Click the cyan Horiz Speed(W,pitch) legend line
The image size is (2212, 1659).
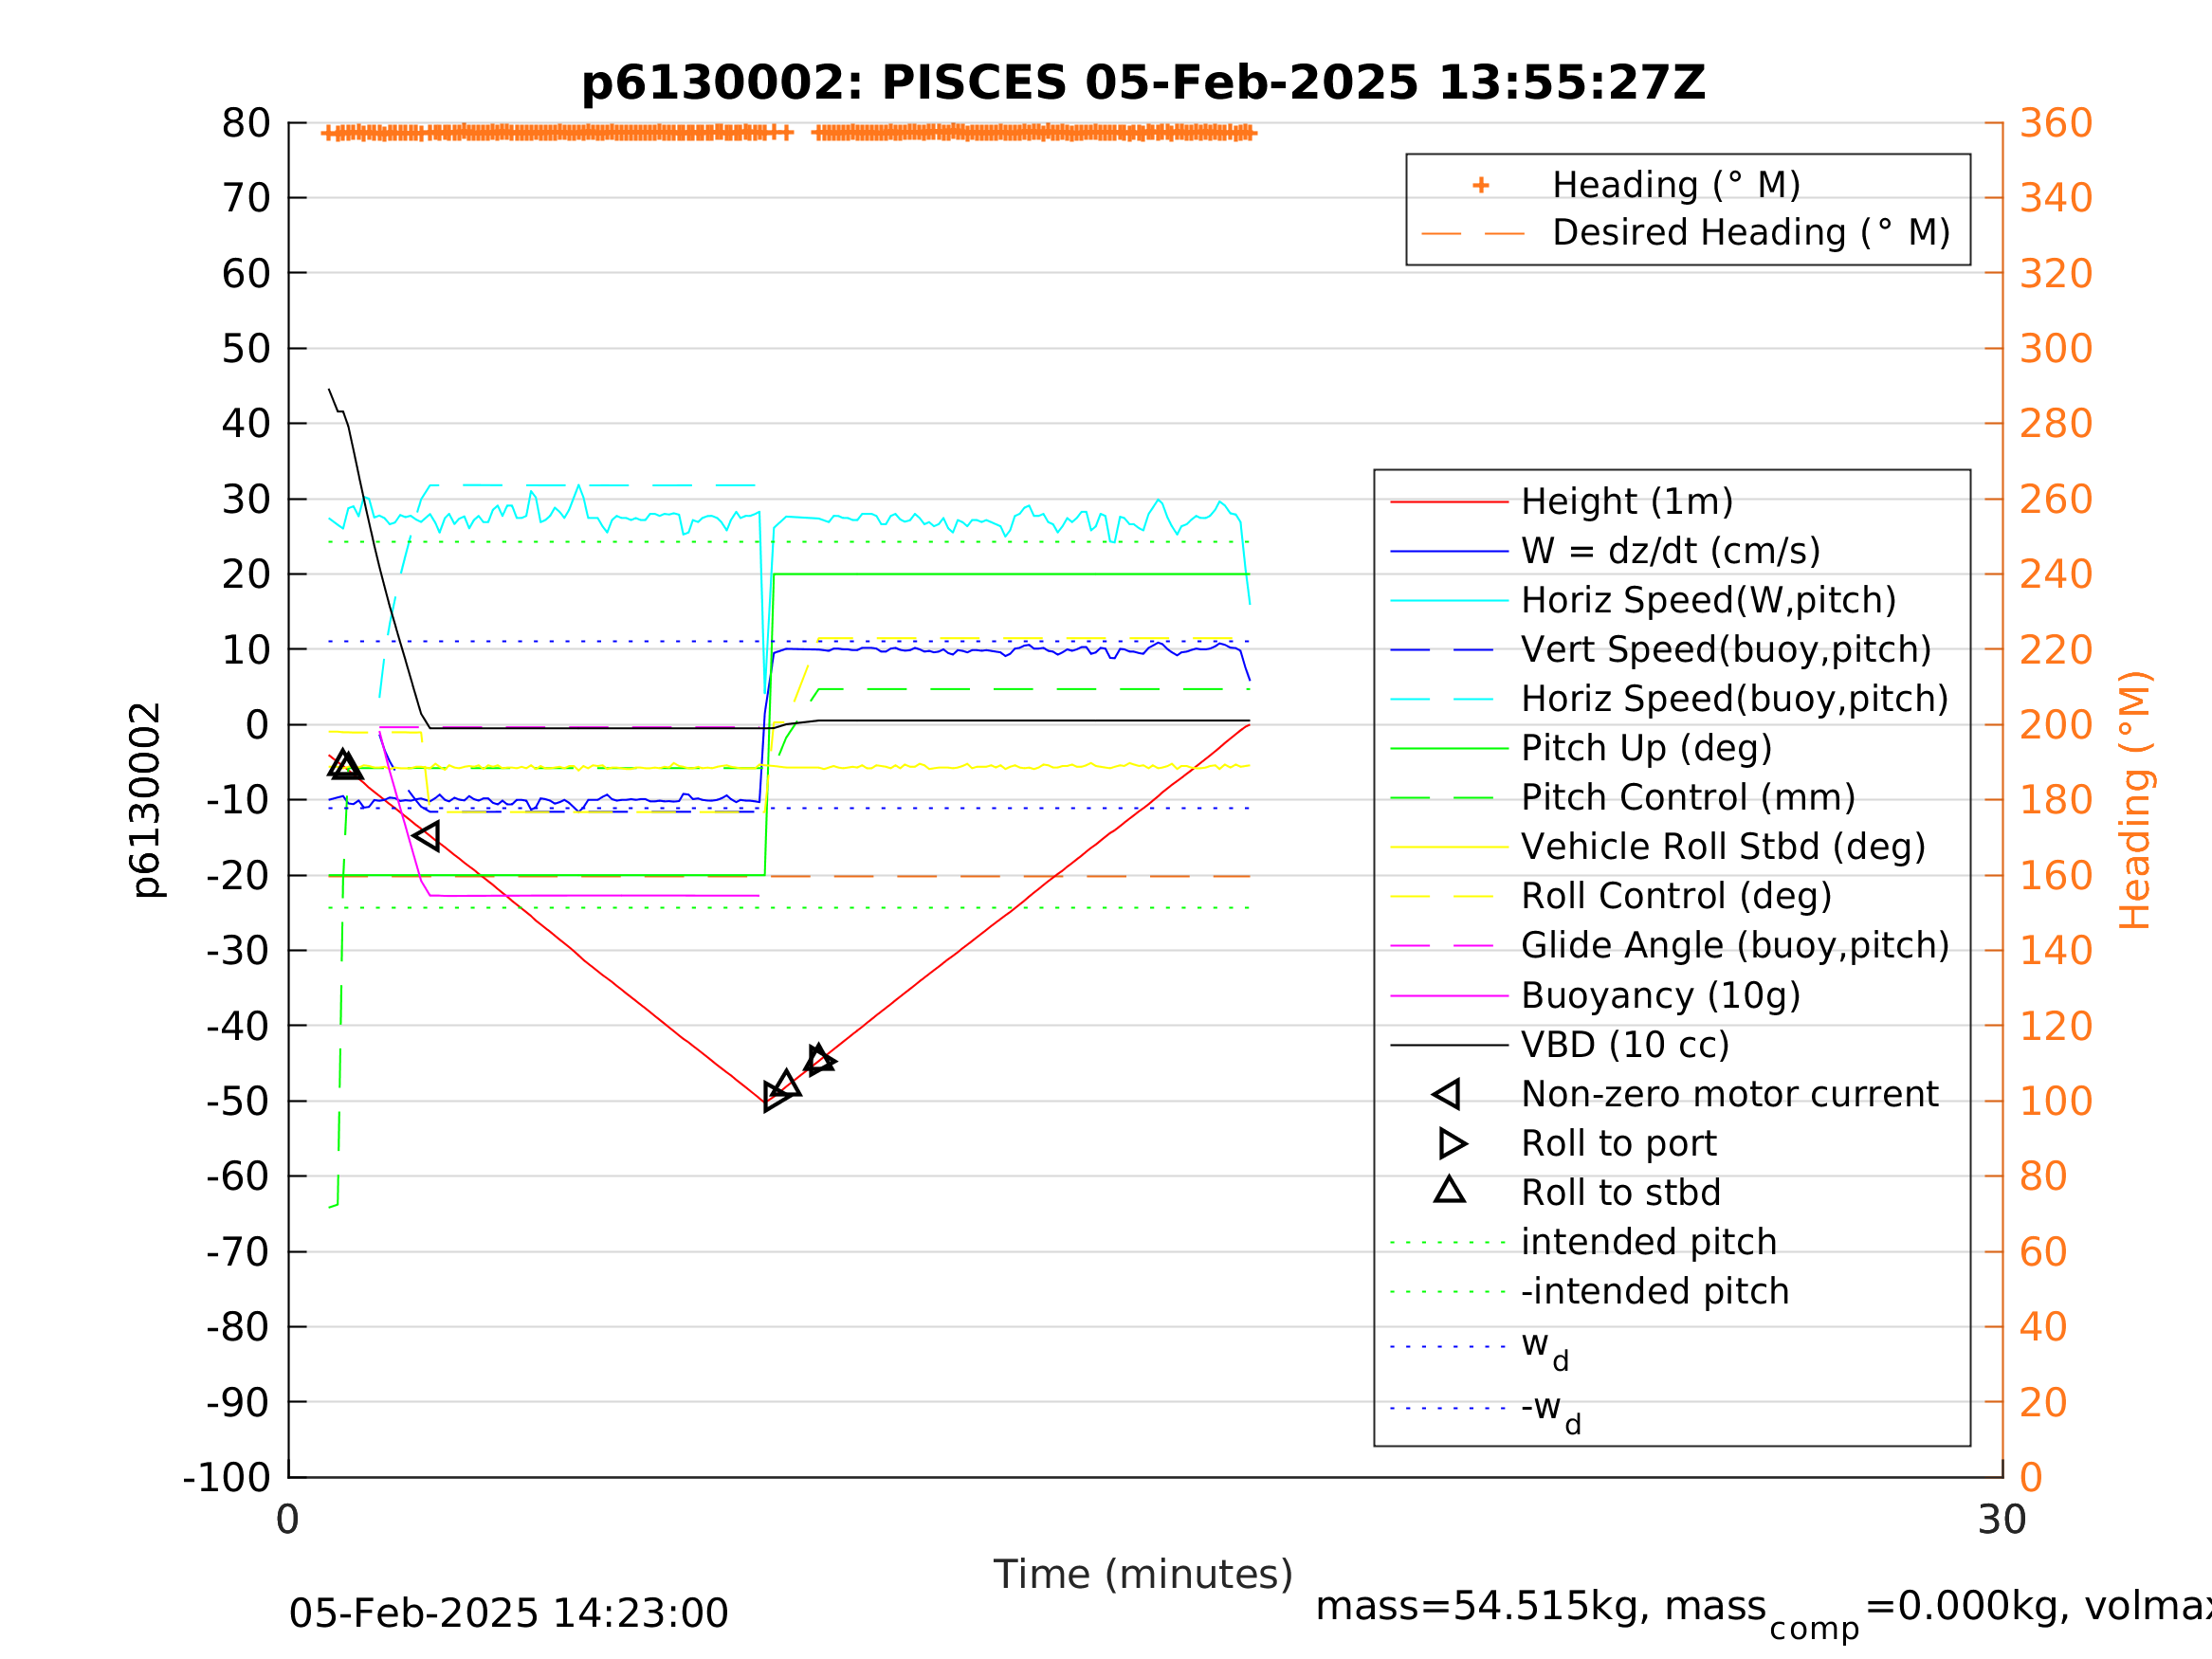[1449, 601]
